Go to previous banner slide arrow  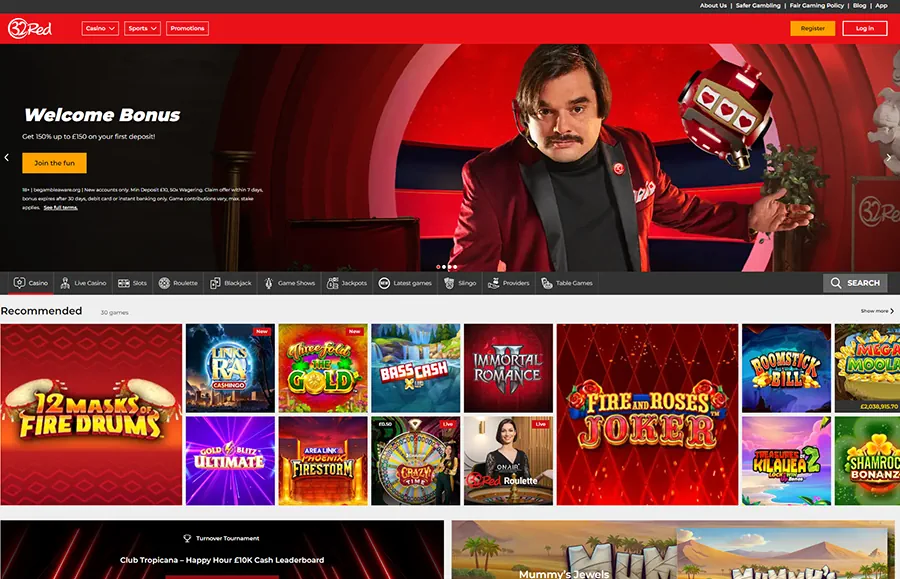[7, 157]
